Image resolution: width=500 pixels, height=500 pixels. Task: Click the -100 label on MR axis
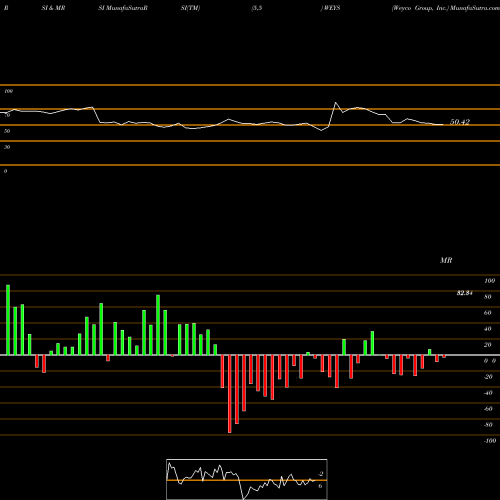tap(490, 441)
